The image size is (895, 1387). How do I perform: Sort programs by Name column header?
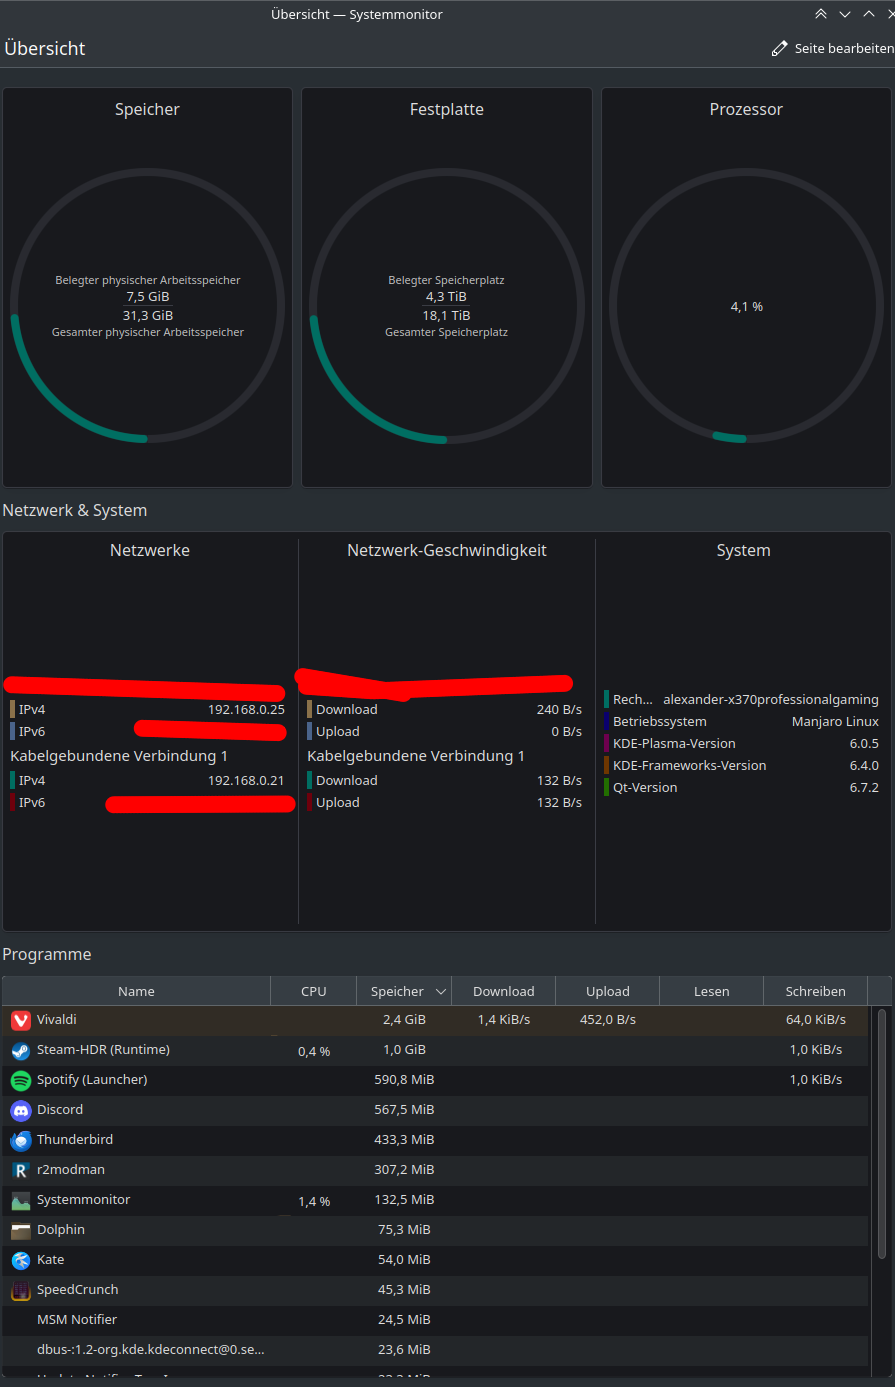136,991
